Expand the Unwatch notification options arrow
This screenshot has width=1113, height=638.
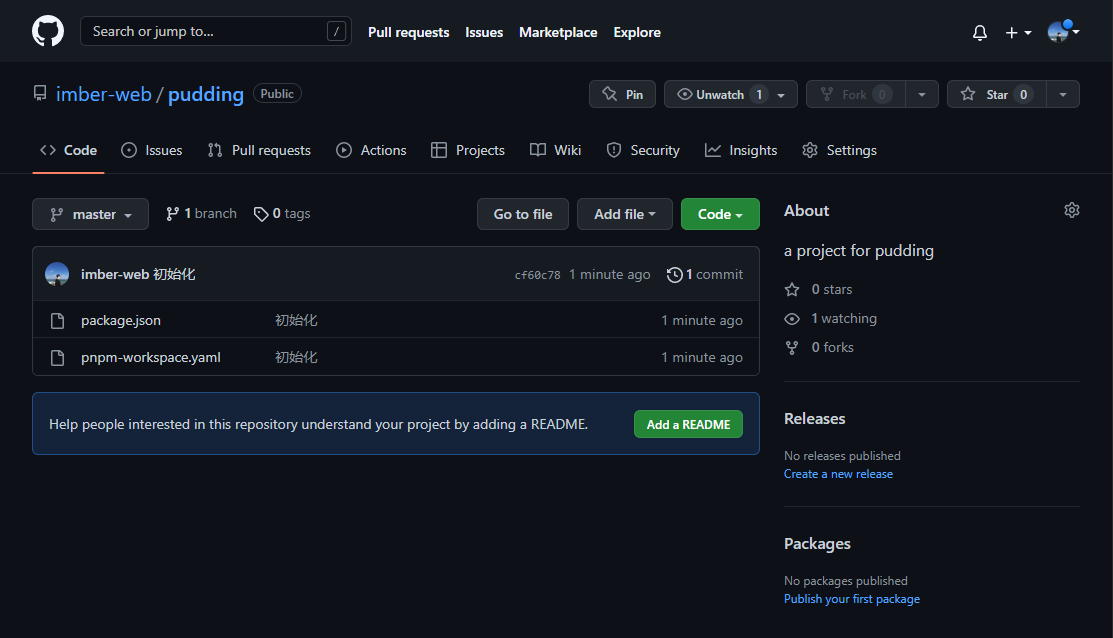coord(782,94)
